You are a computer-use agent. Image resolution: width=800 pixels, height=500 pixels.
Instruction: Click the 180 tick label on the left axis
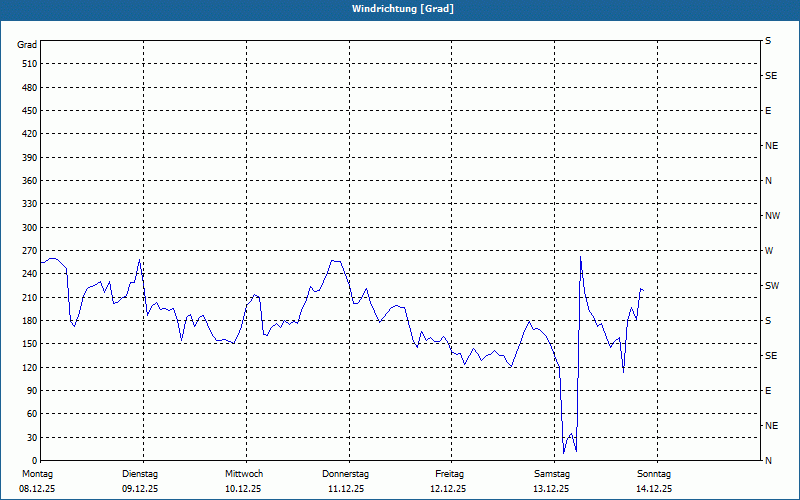[29, 321]
